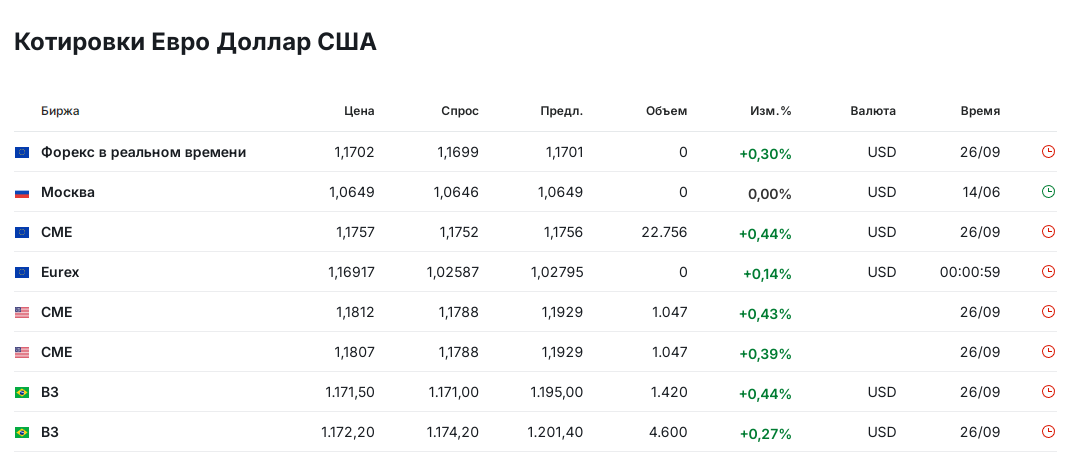
Task: Sort quotes by the Цена column header
Action: tap(359, 111)
